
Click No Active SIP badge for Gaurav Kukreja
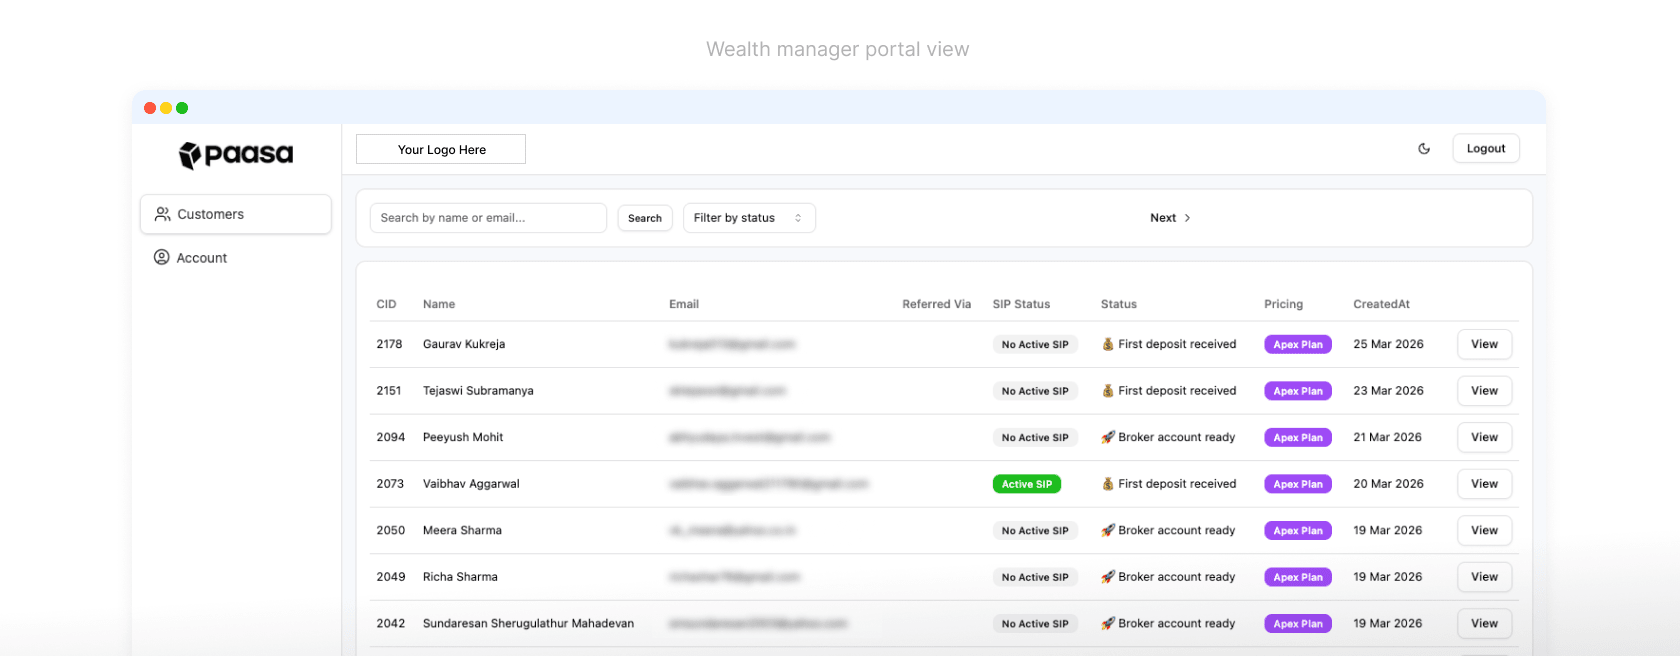coord(1035,344)
